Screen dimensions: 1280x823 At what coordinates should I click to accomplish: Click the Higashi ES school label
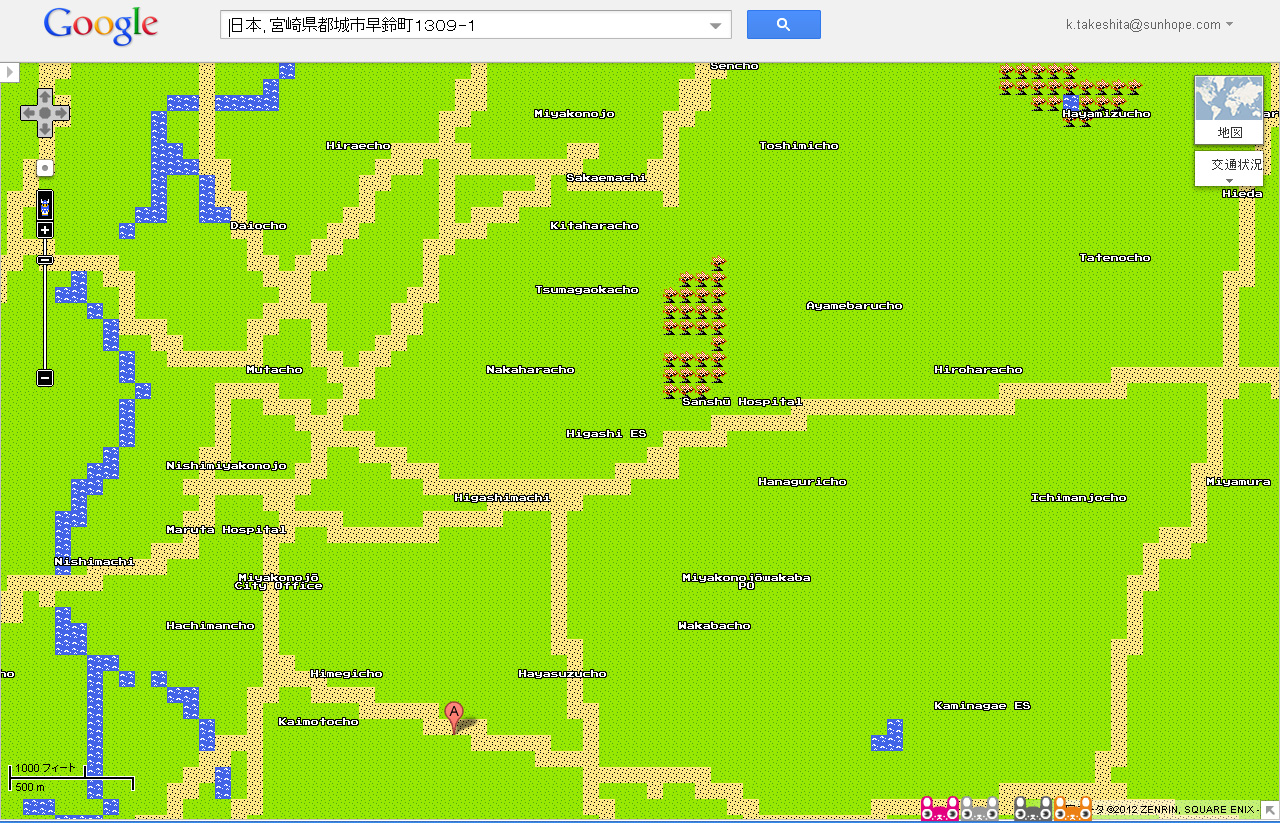click(606, 434)
